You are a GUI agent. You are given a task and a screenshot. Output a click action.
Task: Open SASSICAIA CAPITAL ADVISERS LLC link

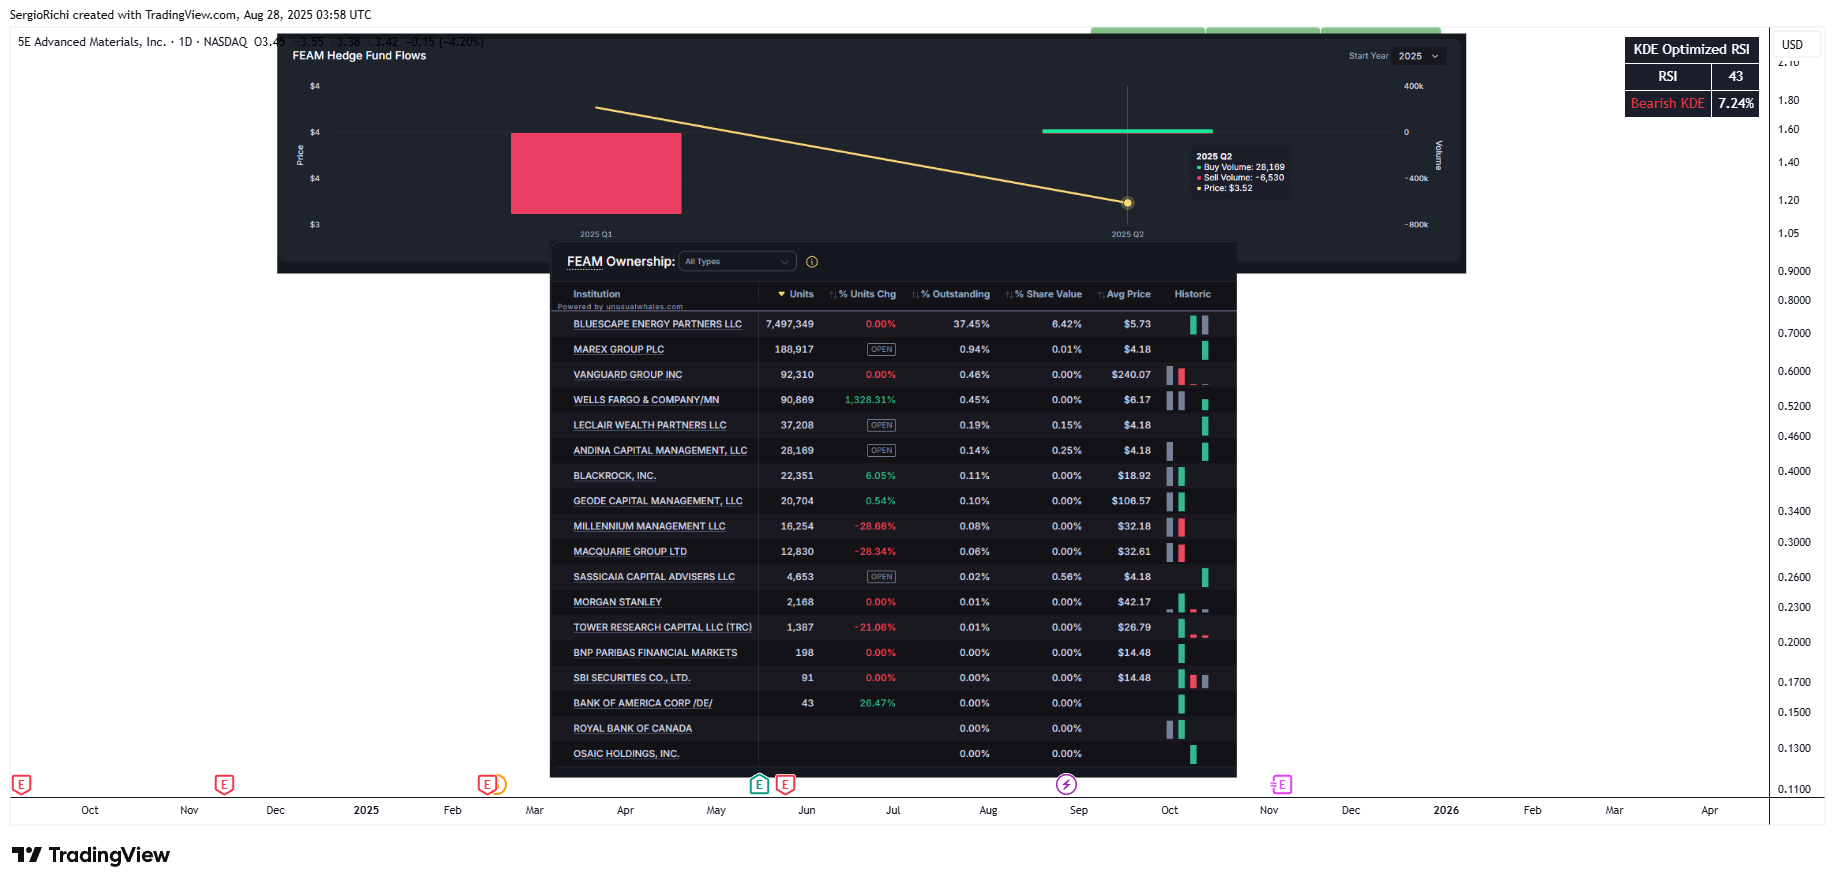[653, 577]
